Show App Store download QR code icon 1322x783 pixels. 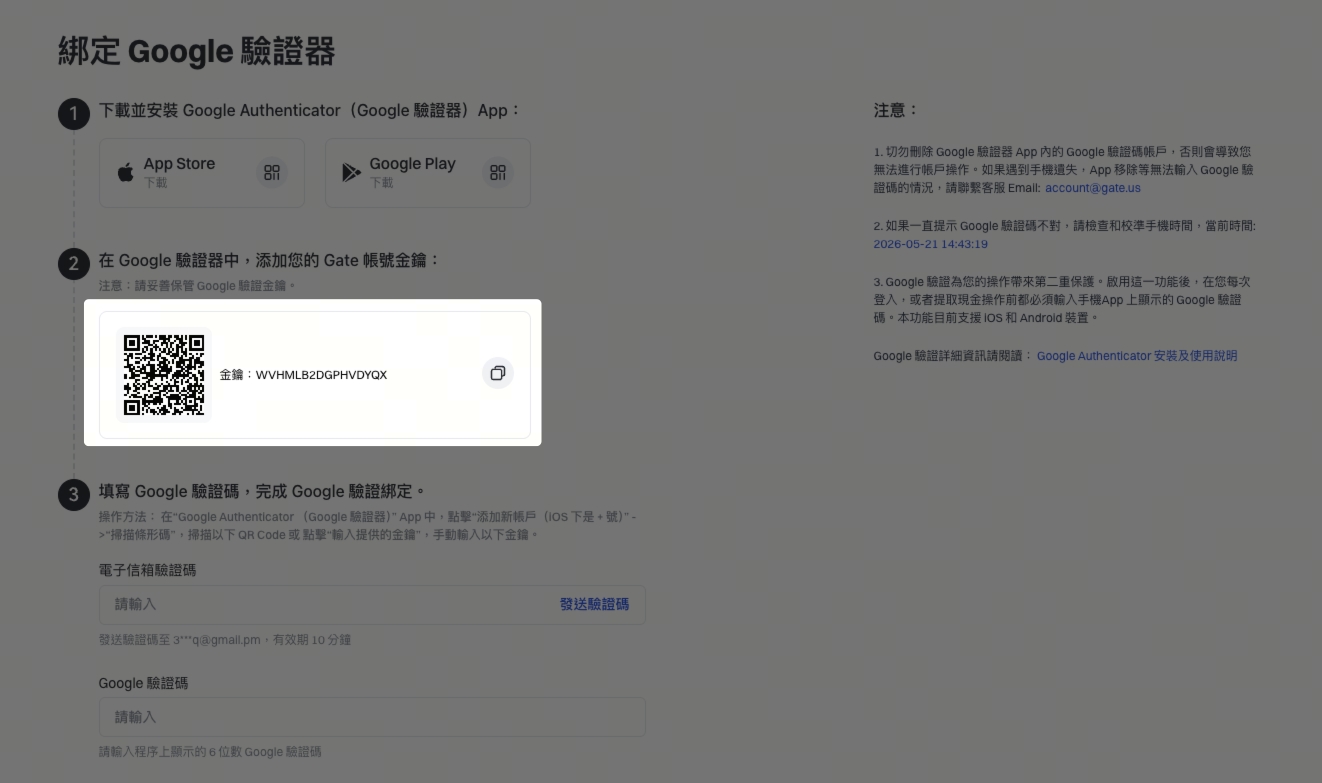click(272, 173)
